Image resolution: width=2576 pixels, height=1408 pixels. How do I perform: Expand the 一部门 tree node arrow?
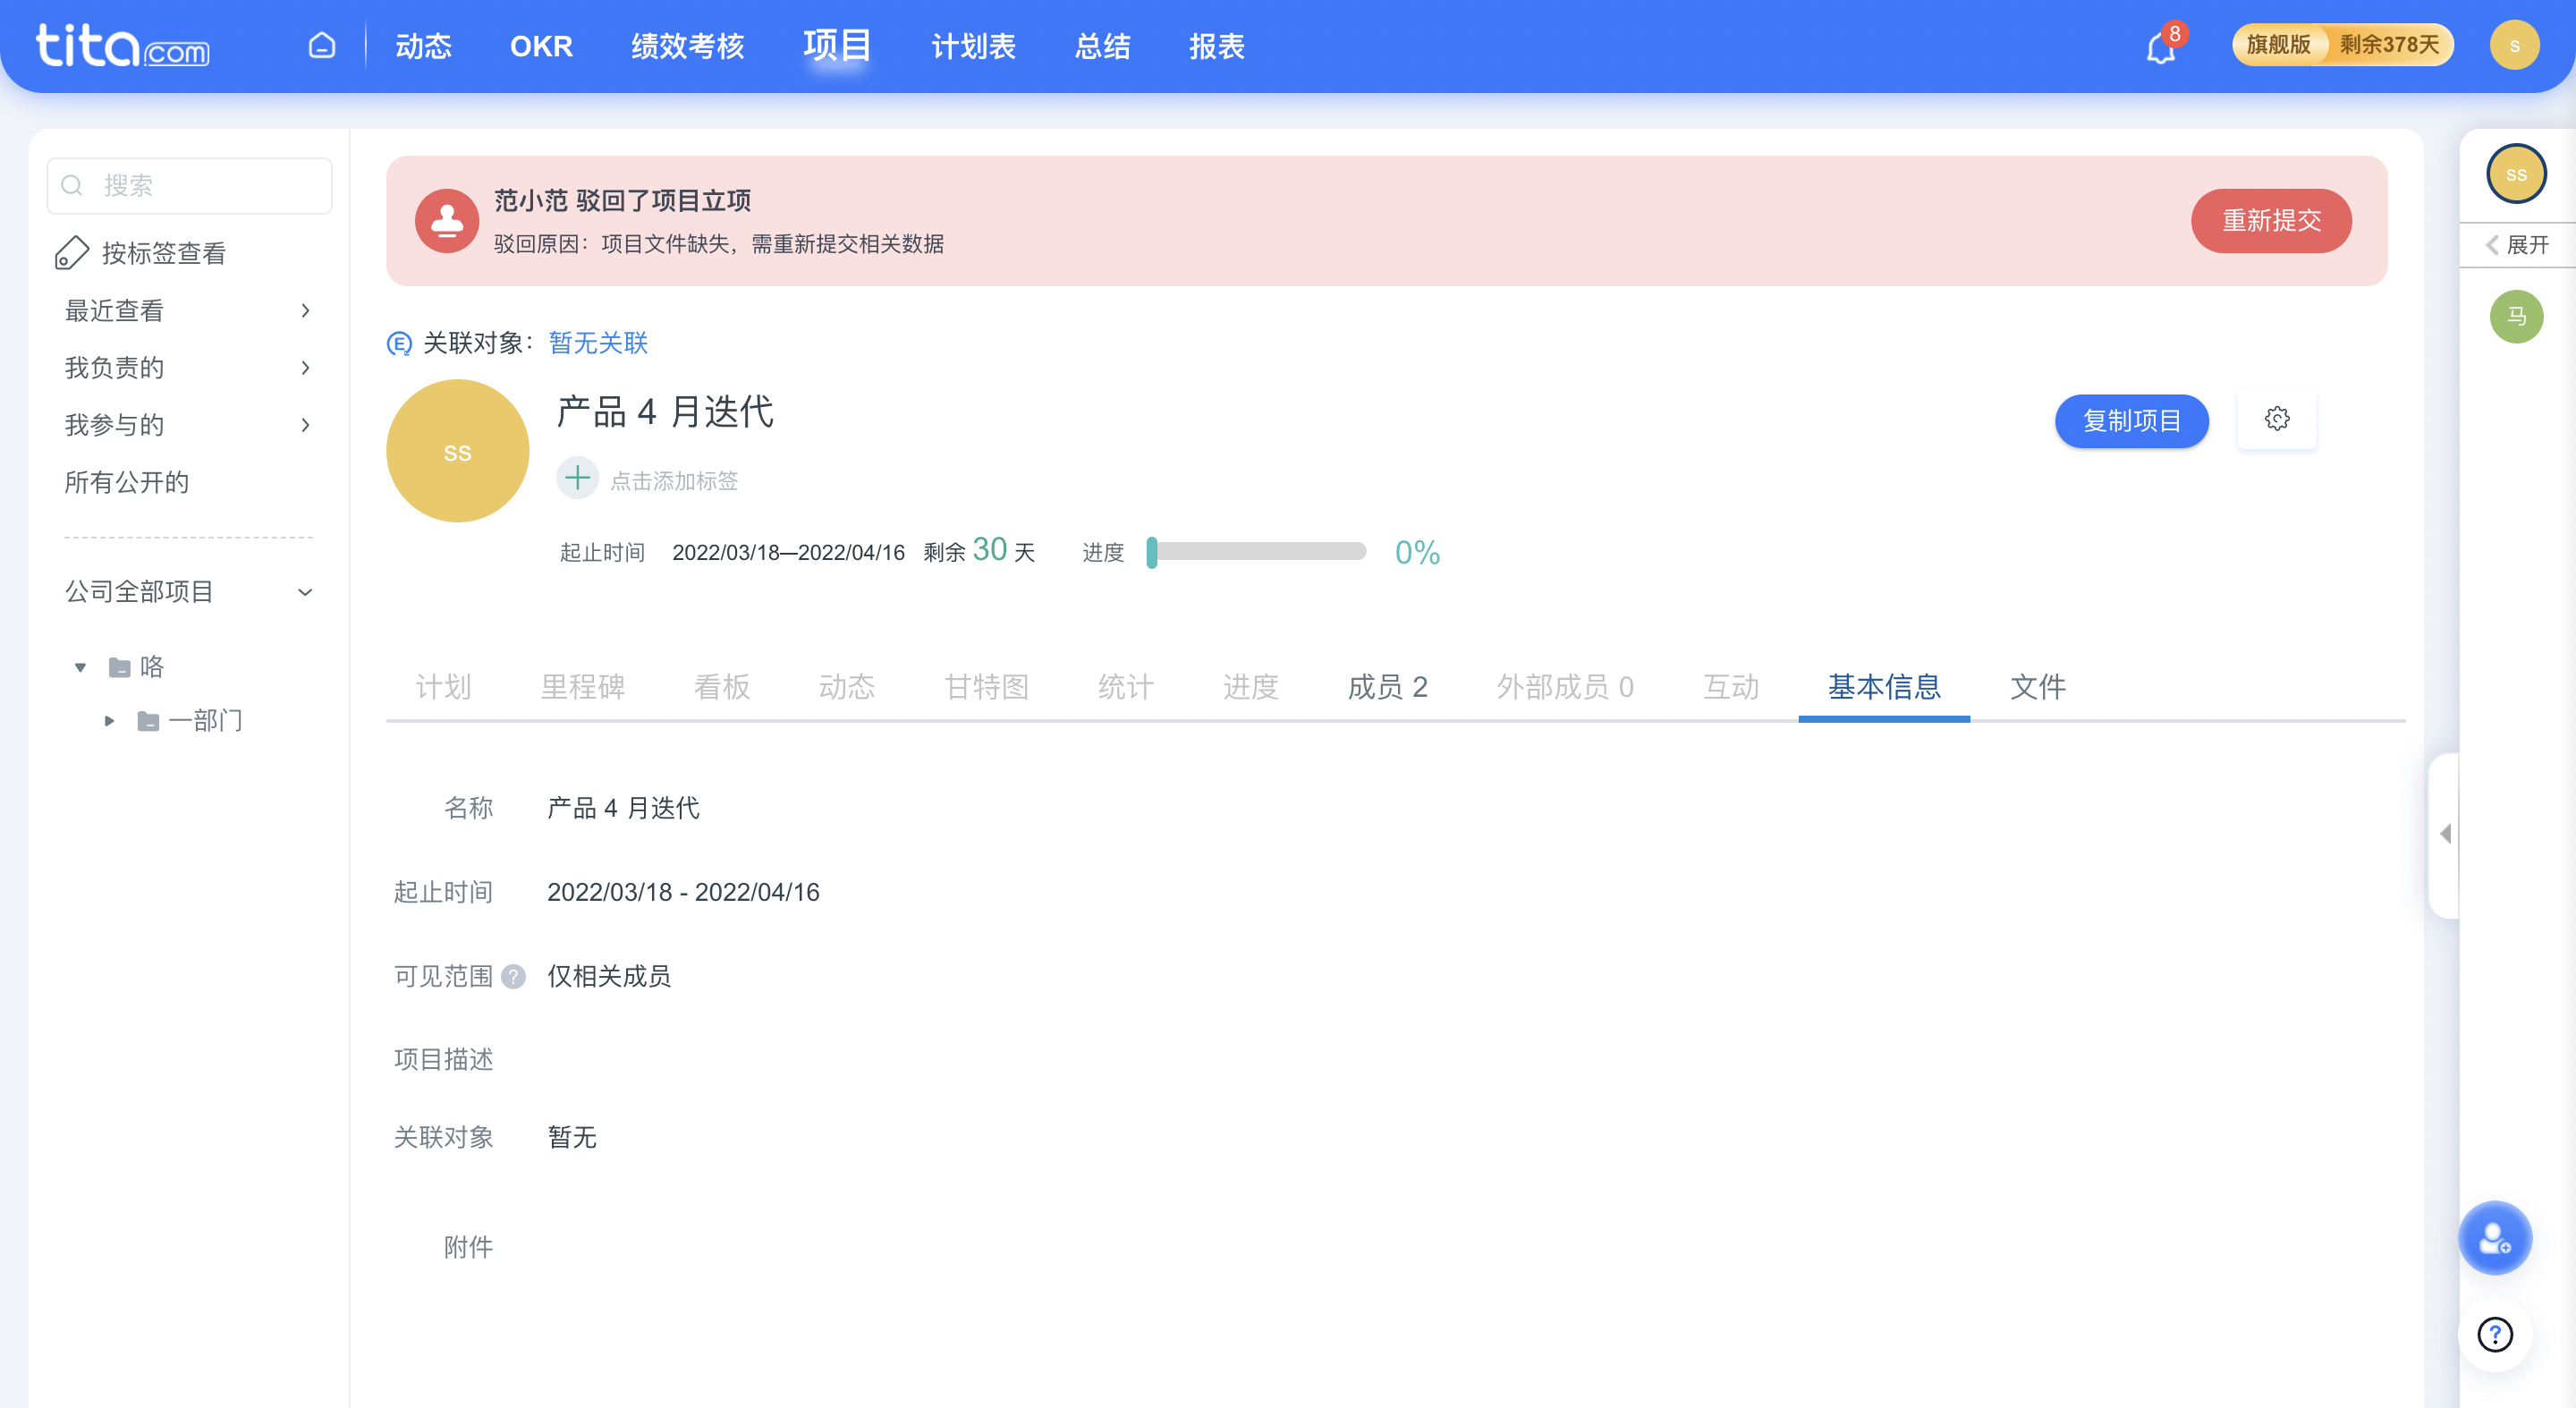click(x=110, y=721)
